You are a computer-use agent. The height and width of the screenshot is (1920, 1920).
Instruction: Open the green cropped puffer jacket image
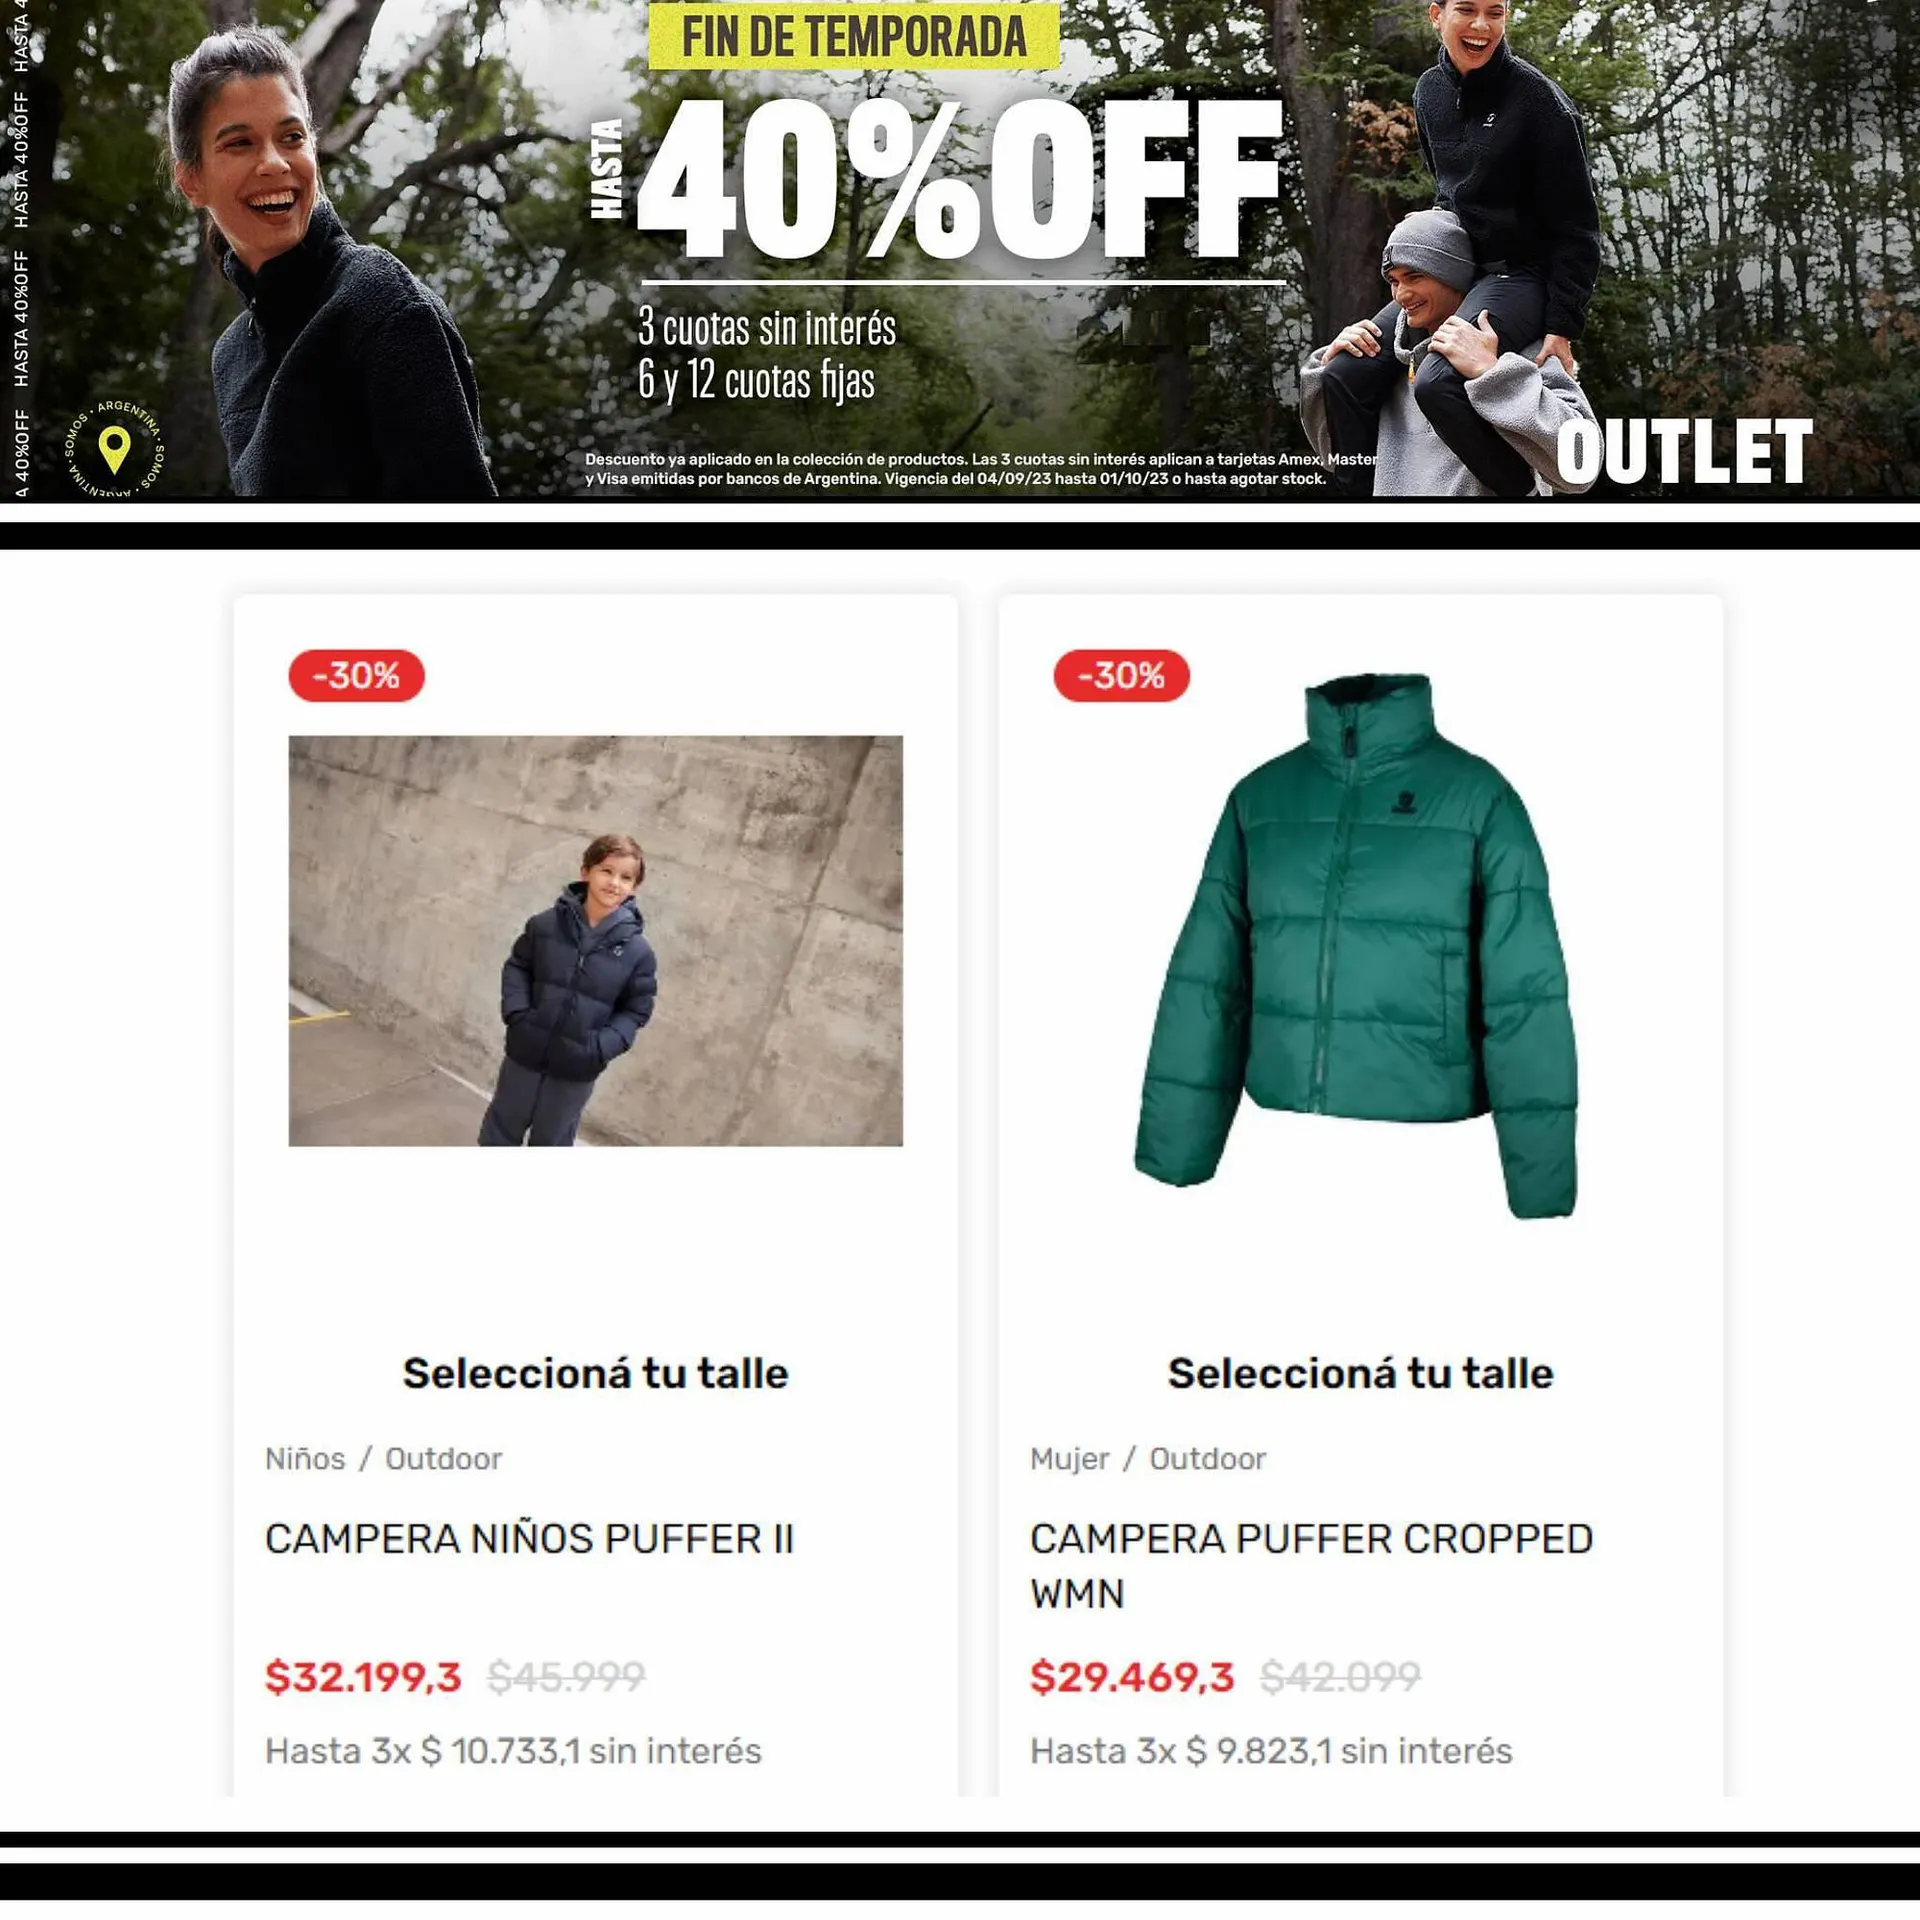tap(1357, 945)
